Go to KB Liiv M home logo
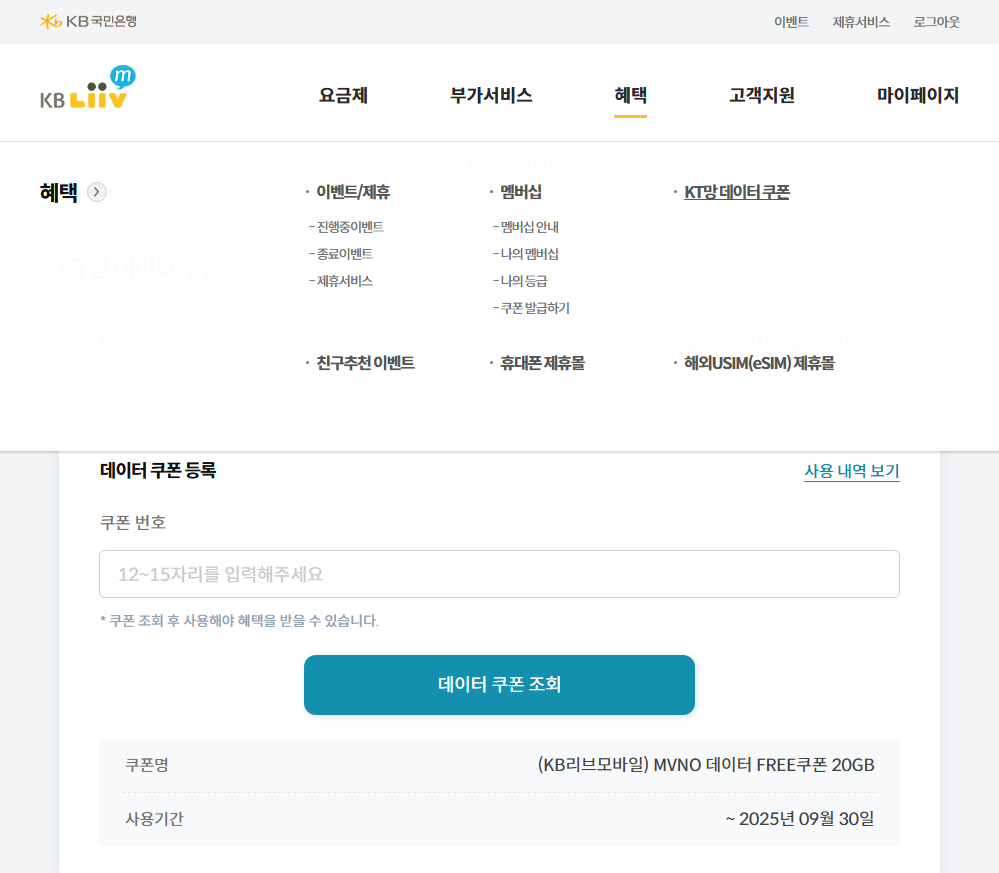Image resolution: width=999 pixels, height=873 pixels. (x=87, y=87)
